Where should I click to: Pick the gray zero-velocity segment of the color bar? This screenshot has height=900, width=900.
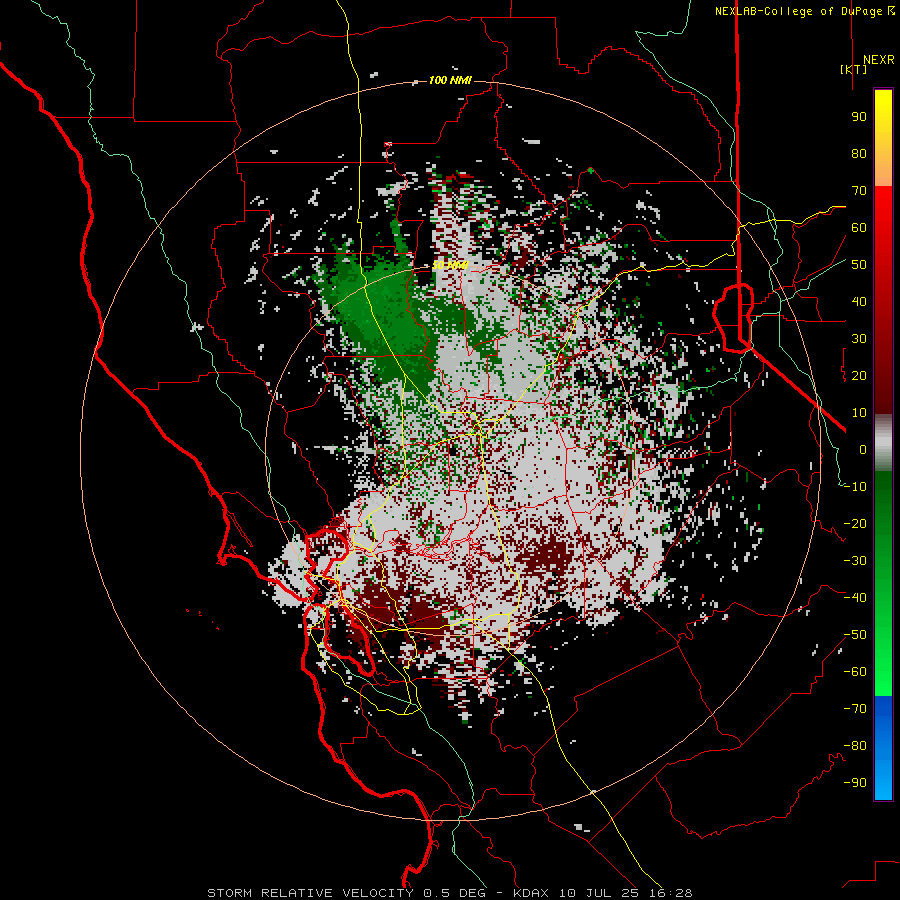(x=883, y=442)
